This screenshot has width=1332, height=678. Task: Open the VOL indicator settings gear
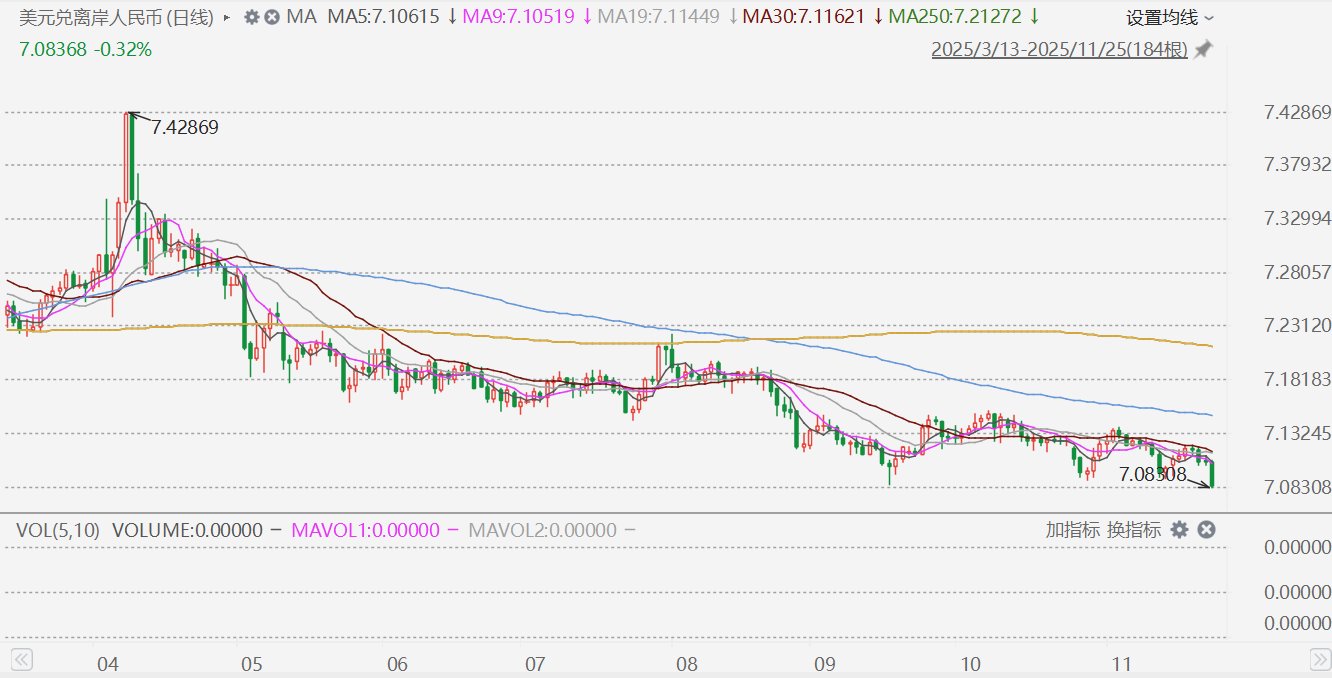pos(1179,530)
